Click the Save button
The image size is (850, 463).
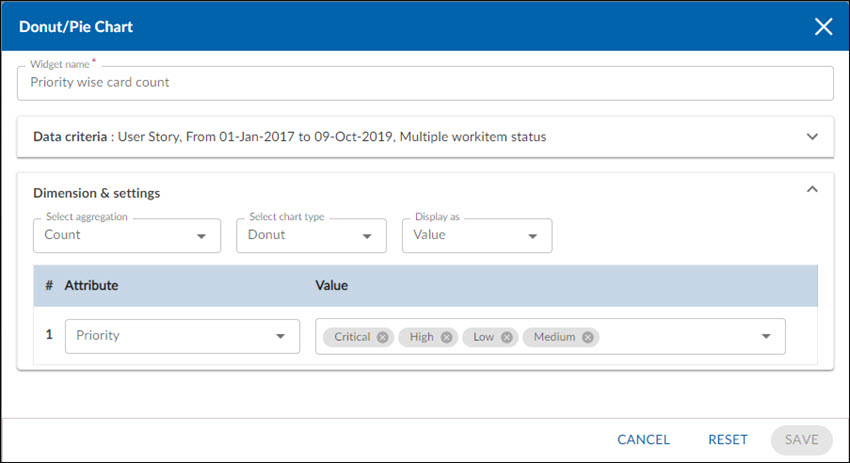tap(801, 439)
